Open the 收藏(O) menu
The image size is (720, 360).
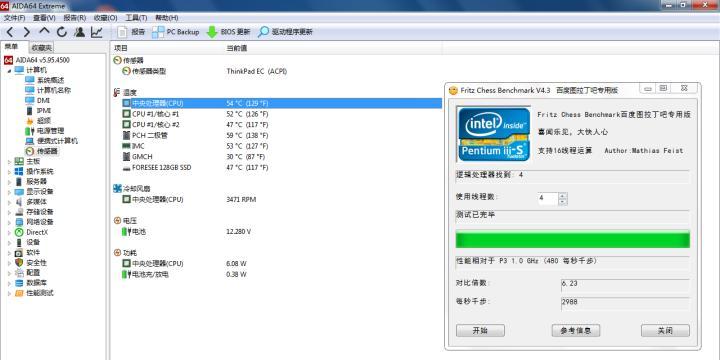pyautogui.click(x=105, y=17)
